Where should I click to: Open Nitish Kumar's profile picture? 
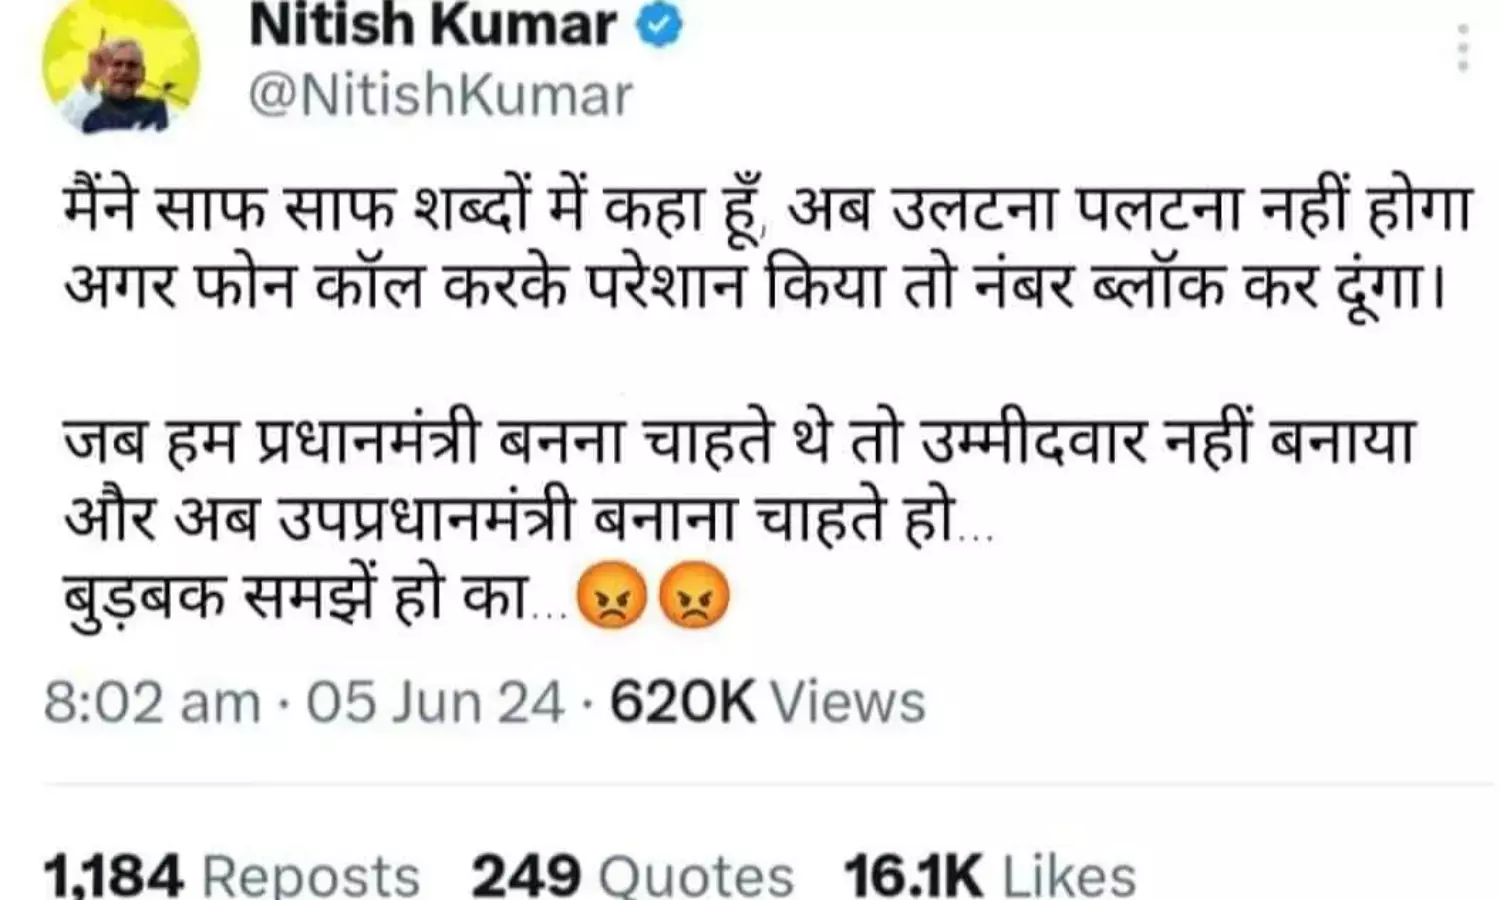click(x=122, y=64)
